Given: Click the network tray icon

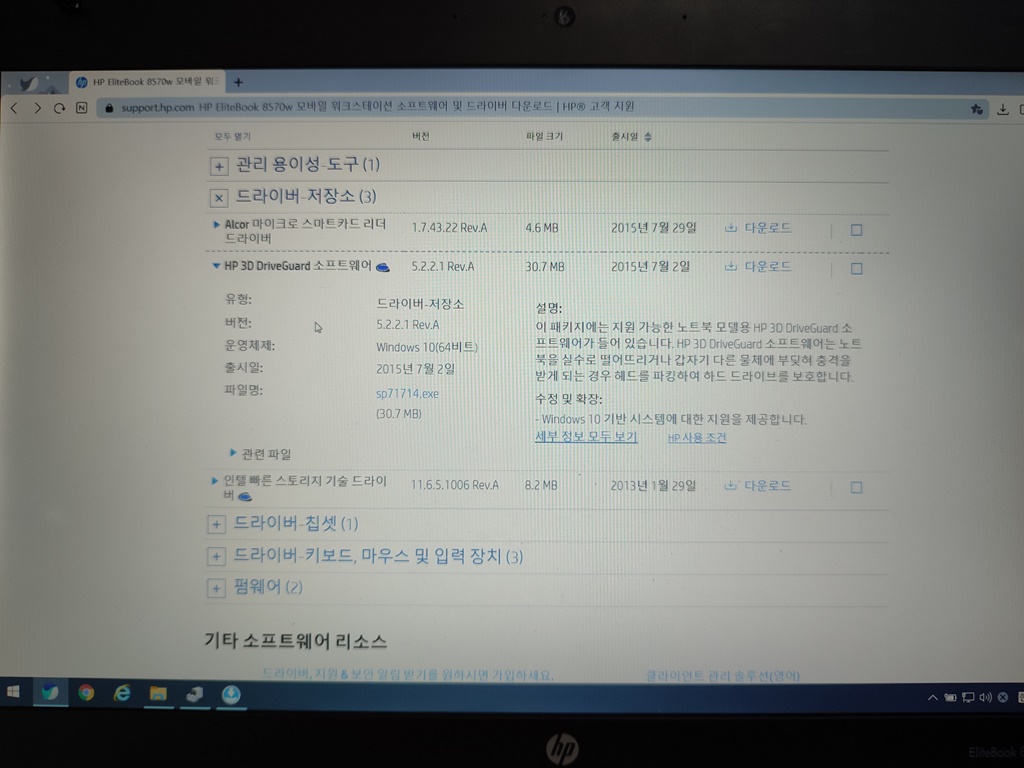Looking at the screenshot, I should (968, 697).
